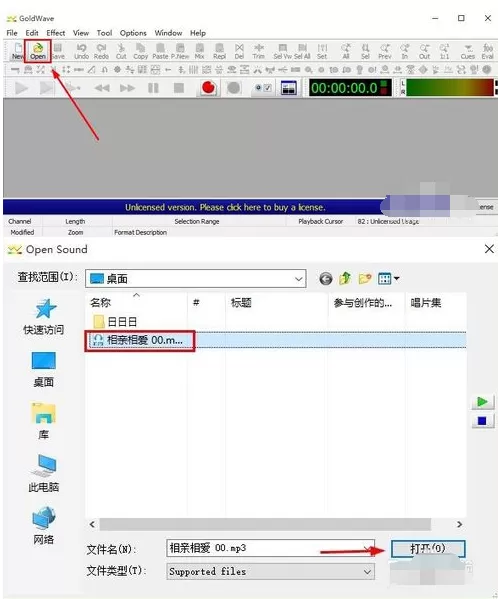Click the New file toolbar icon
498x599 pixels.
(x=18, y=51)
